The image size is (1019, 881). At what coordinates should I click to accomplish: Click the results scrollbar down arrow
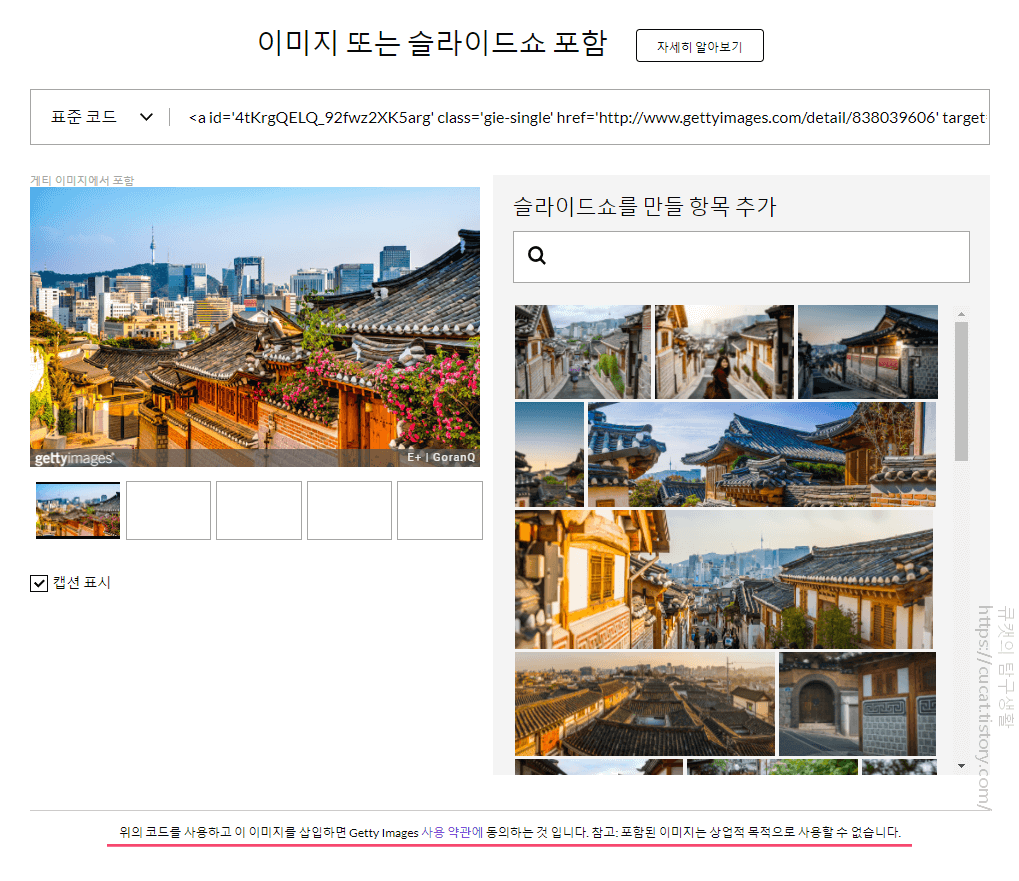(961, 766)
